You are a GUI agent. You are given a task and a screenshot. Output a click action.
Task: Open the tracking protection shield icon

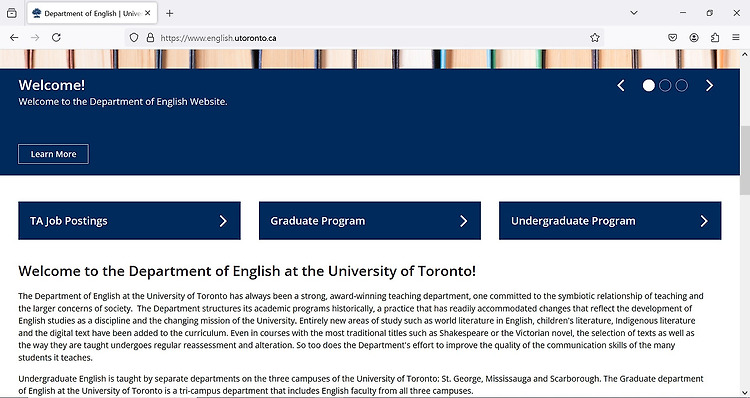click(x=134, y=37)
